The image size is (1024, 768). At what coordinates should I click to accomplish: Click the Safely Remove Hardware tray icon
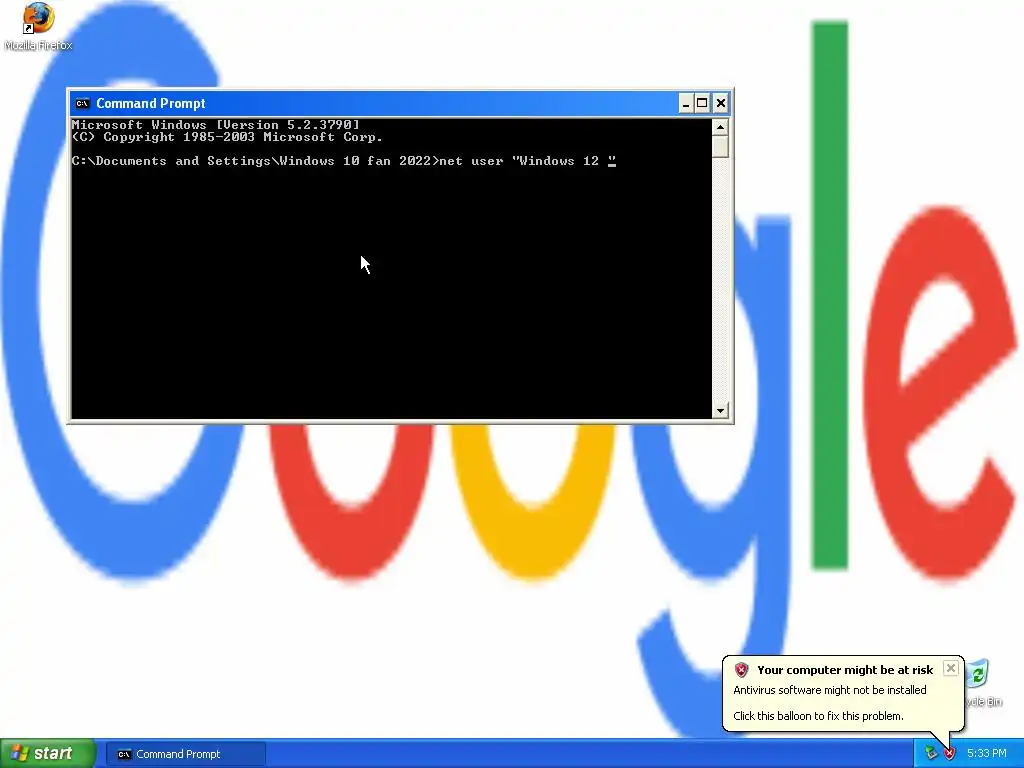pos(931,754)
